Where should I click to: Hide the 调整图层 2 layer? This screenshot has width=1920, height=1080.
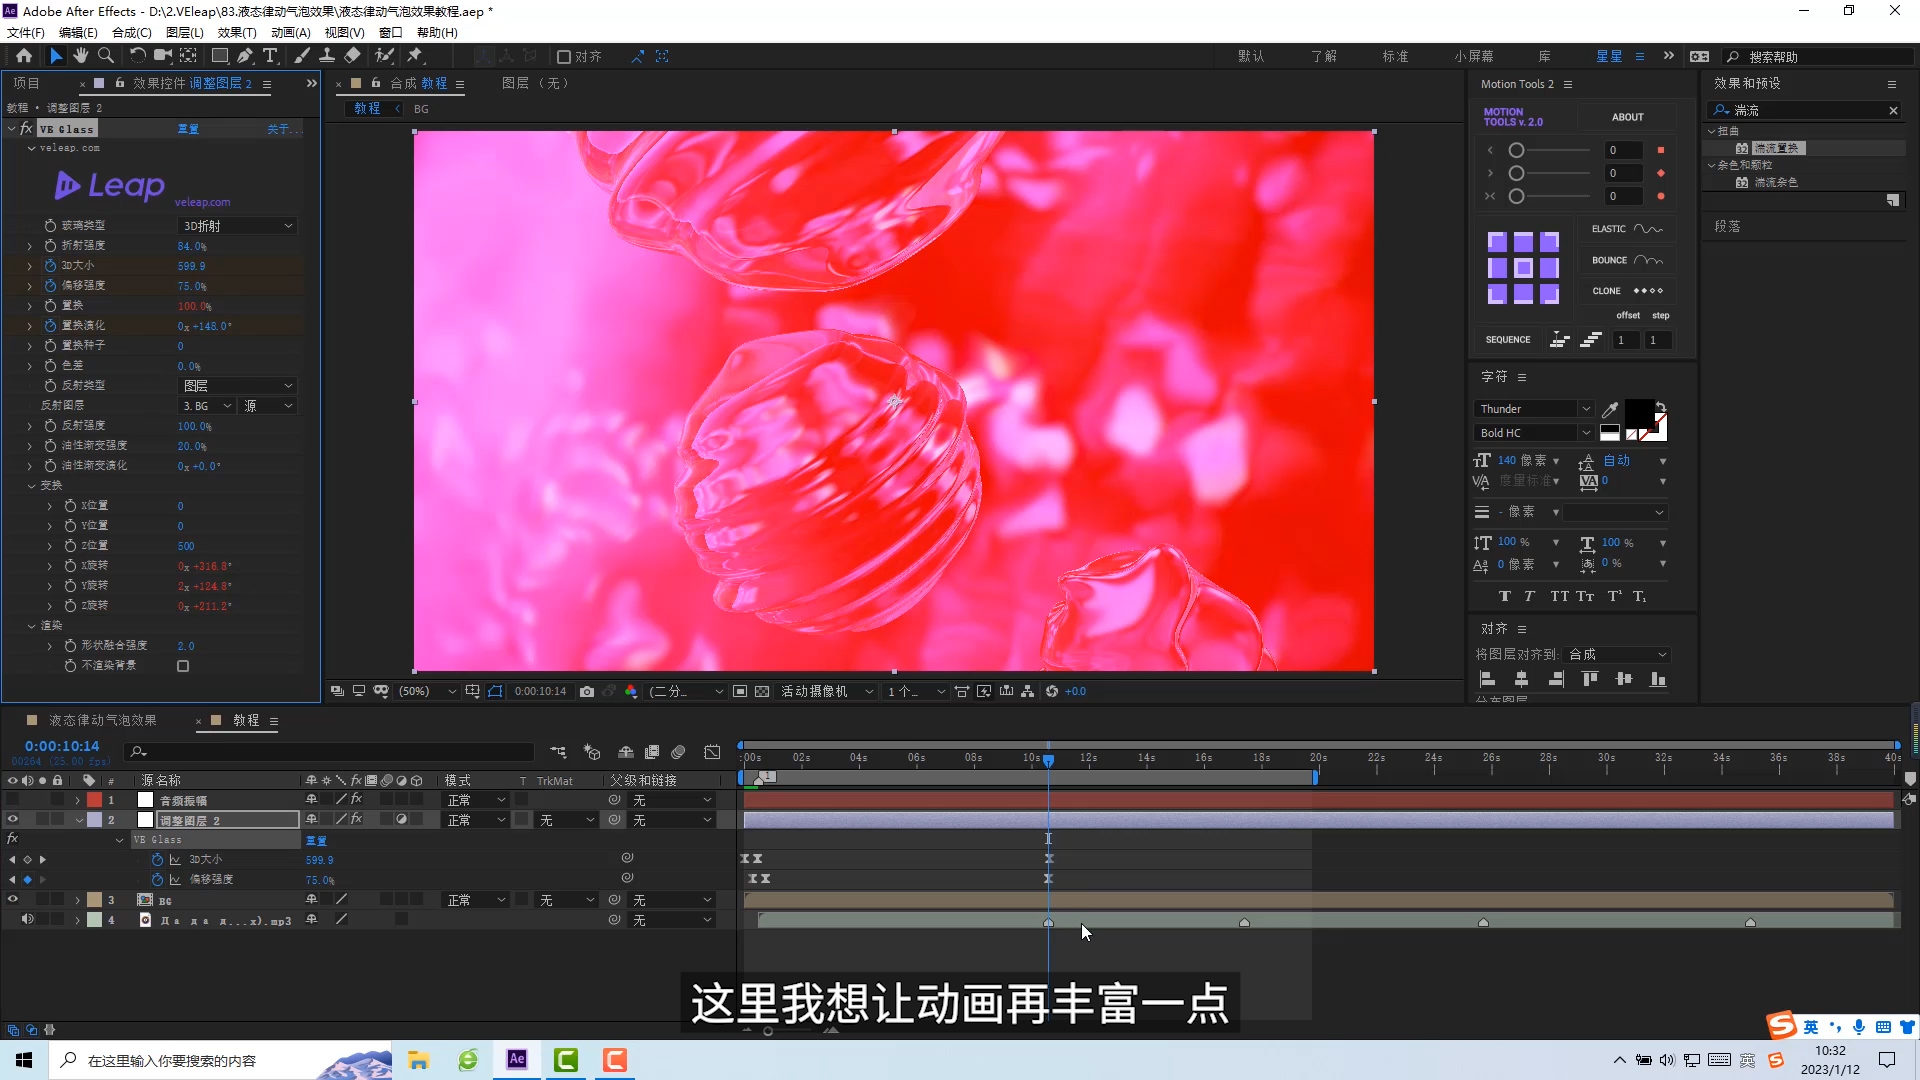(13, 820)
